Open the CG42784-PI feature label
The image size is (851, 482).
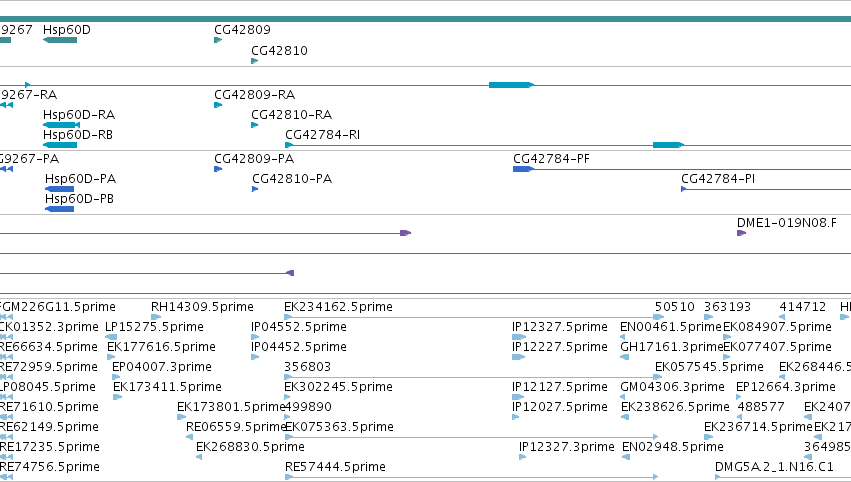pos(717,179)
